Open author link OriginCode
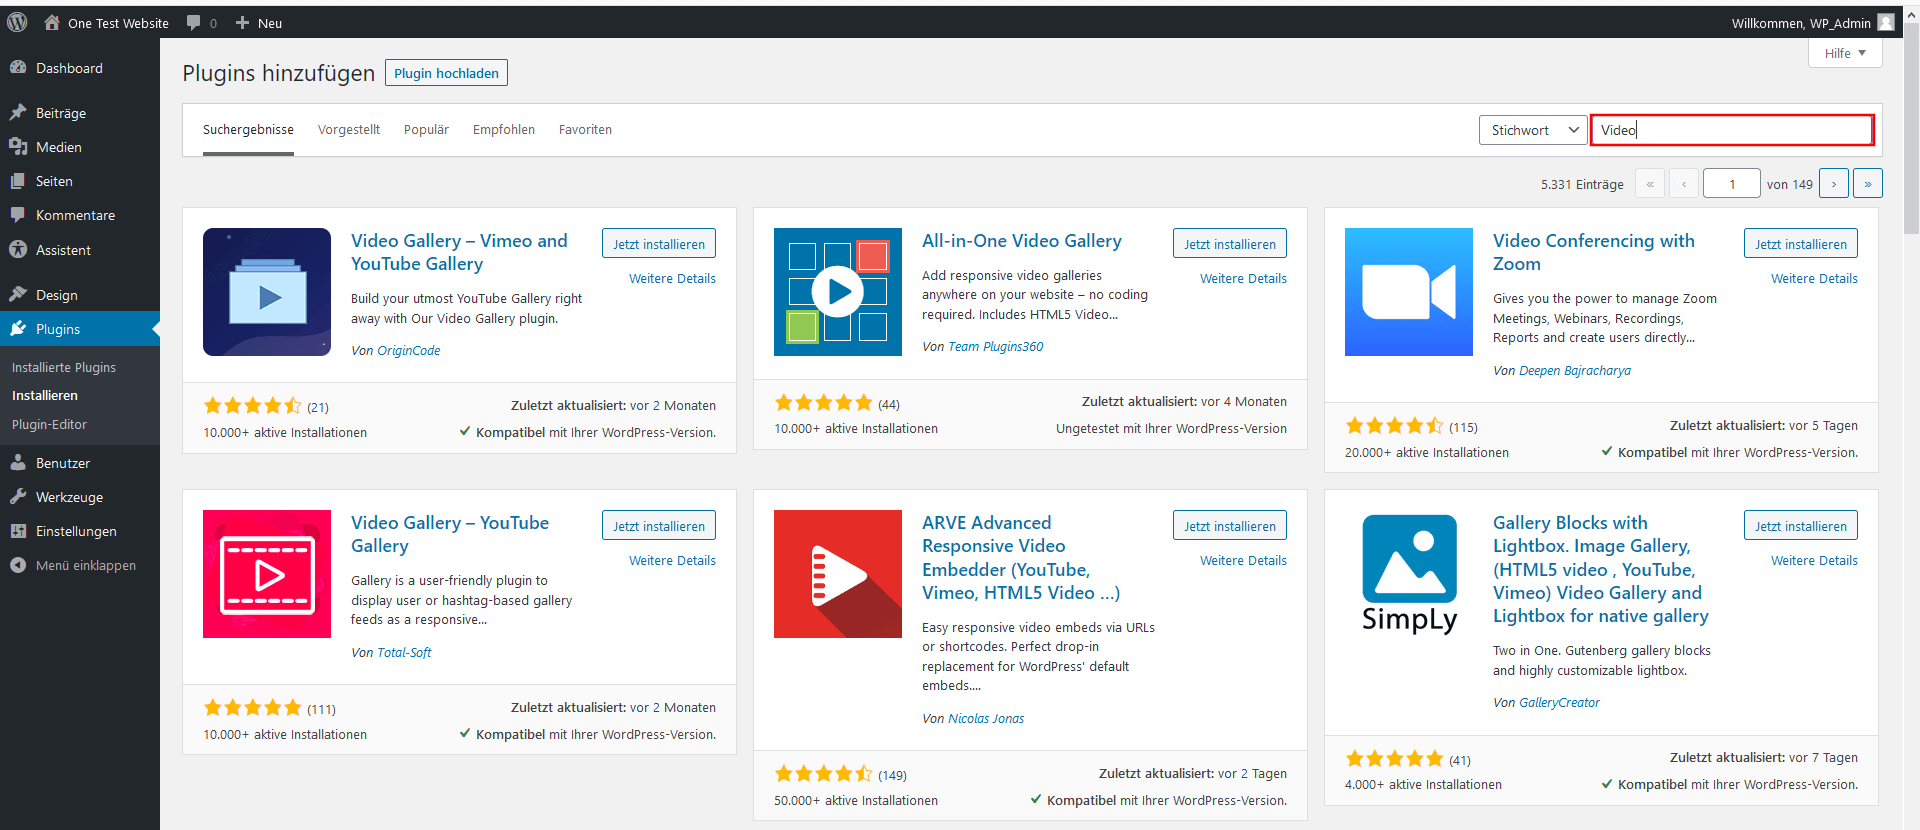The image size is (1920, 830). (x=408, y=351)
